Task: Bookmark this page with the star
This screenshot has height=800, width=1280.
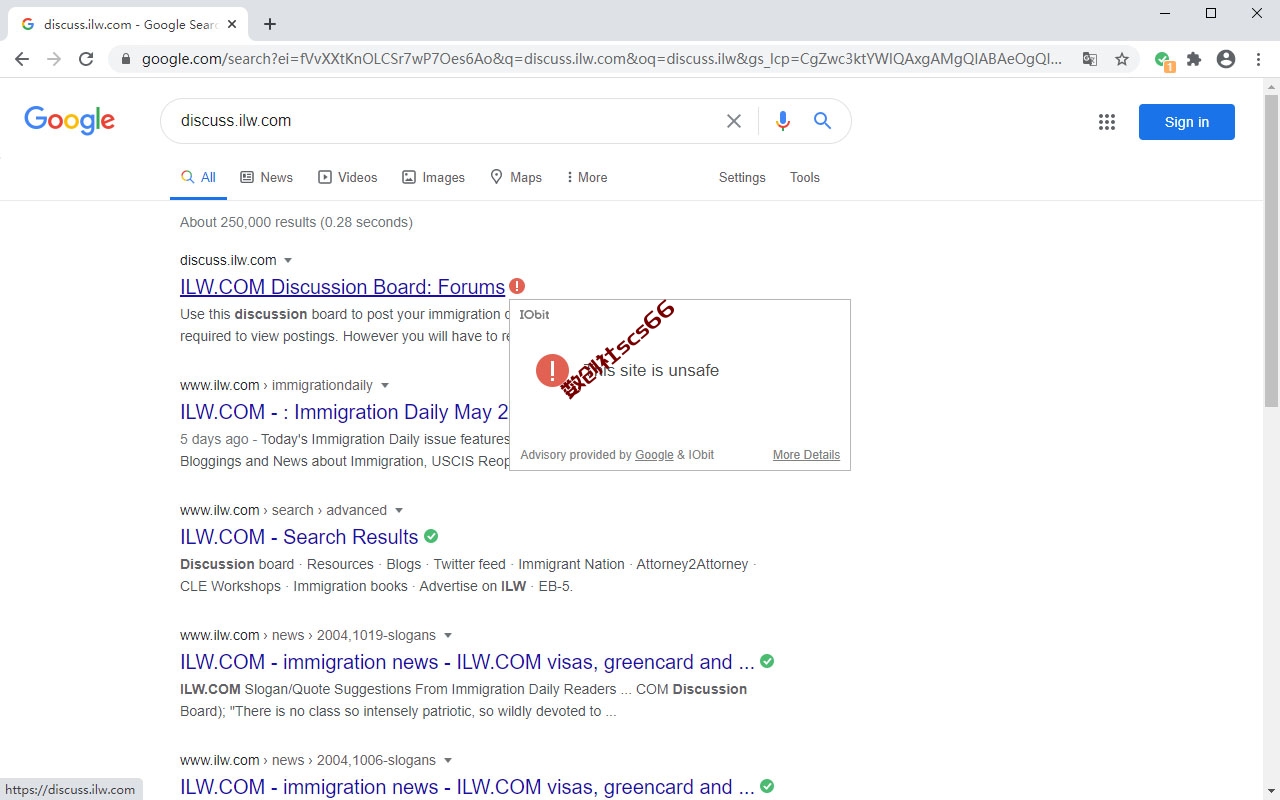Action: click(1122, 59)
